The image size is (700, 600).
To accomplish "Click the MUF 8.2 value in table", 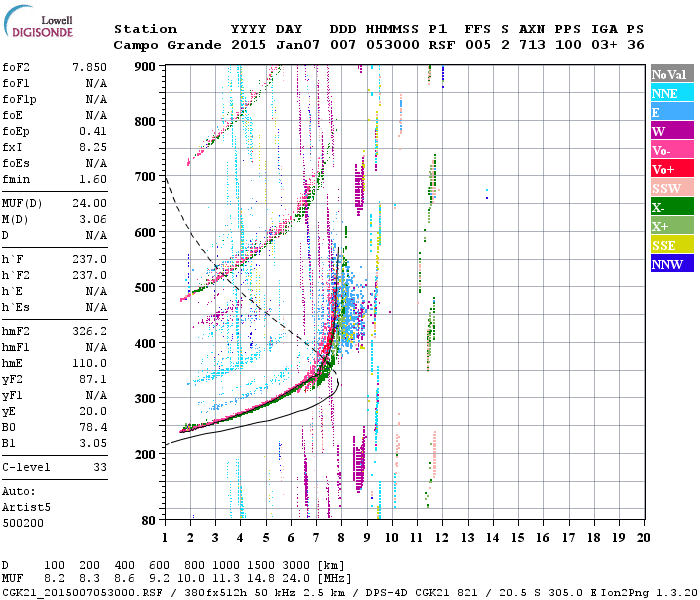I will [x=54, y=579].
